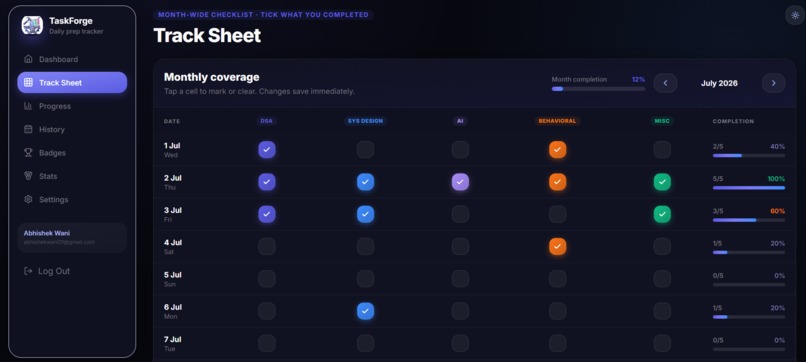Open the Dashboard page
The width and height of the screenshot is (806, 362).
point(72,59)
